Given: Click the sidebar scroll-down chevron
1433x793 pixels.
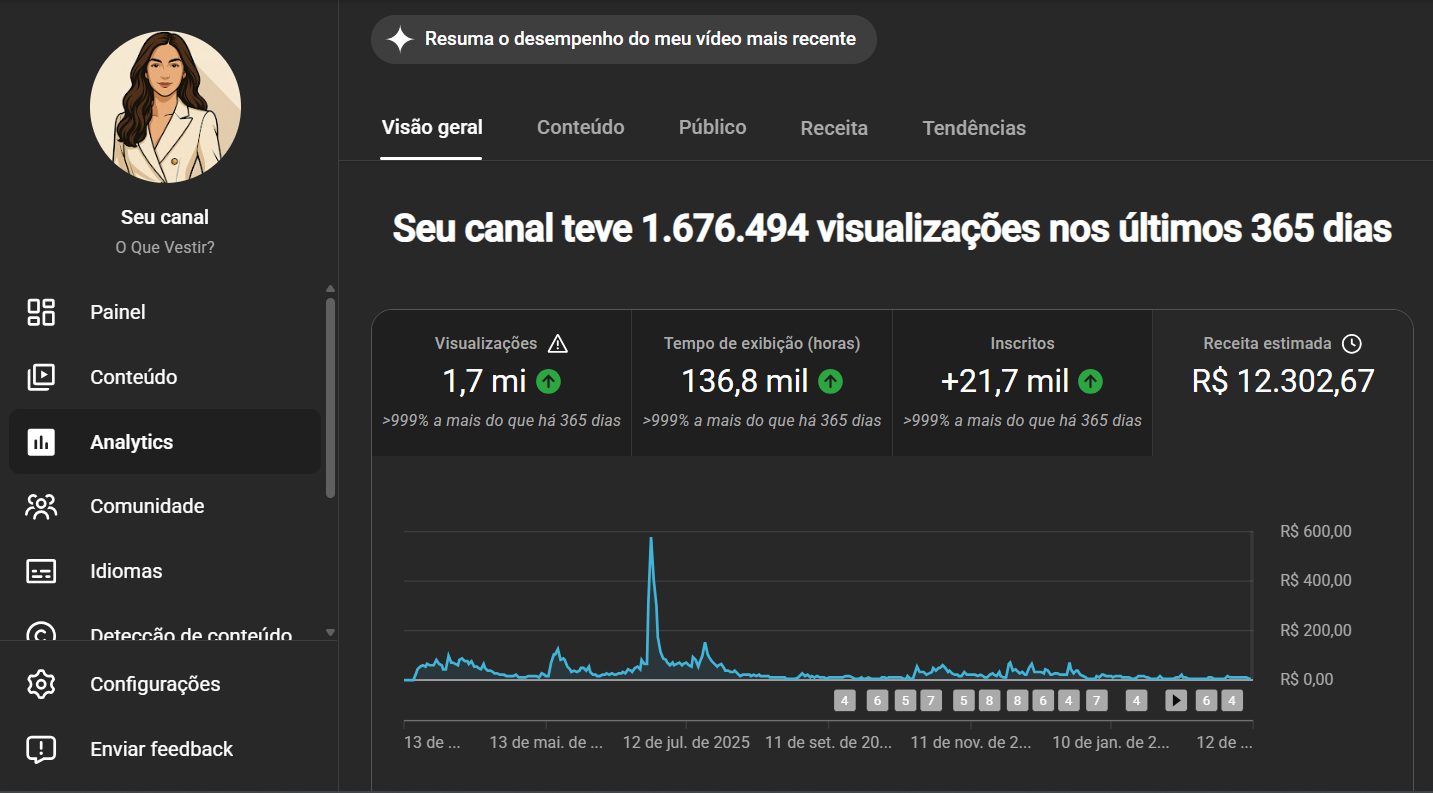Looking at the screenshot, I should 330,632.
